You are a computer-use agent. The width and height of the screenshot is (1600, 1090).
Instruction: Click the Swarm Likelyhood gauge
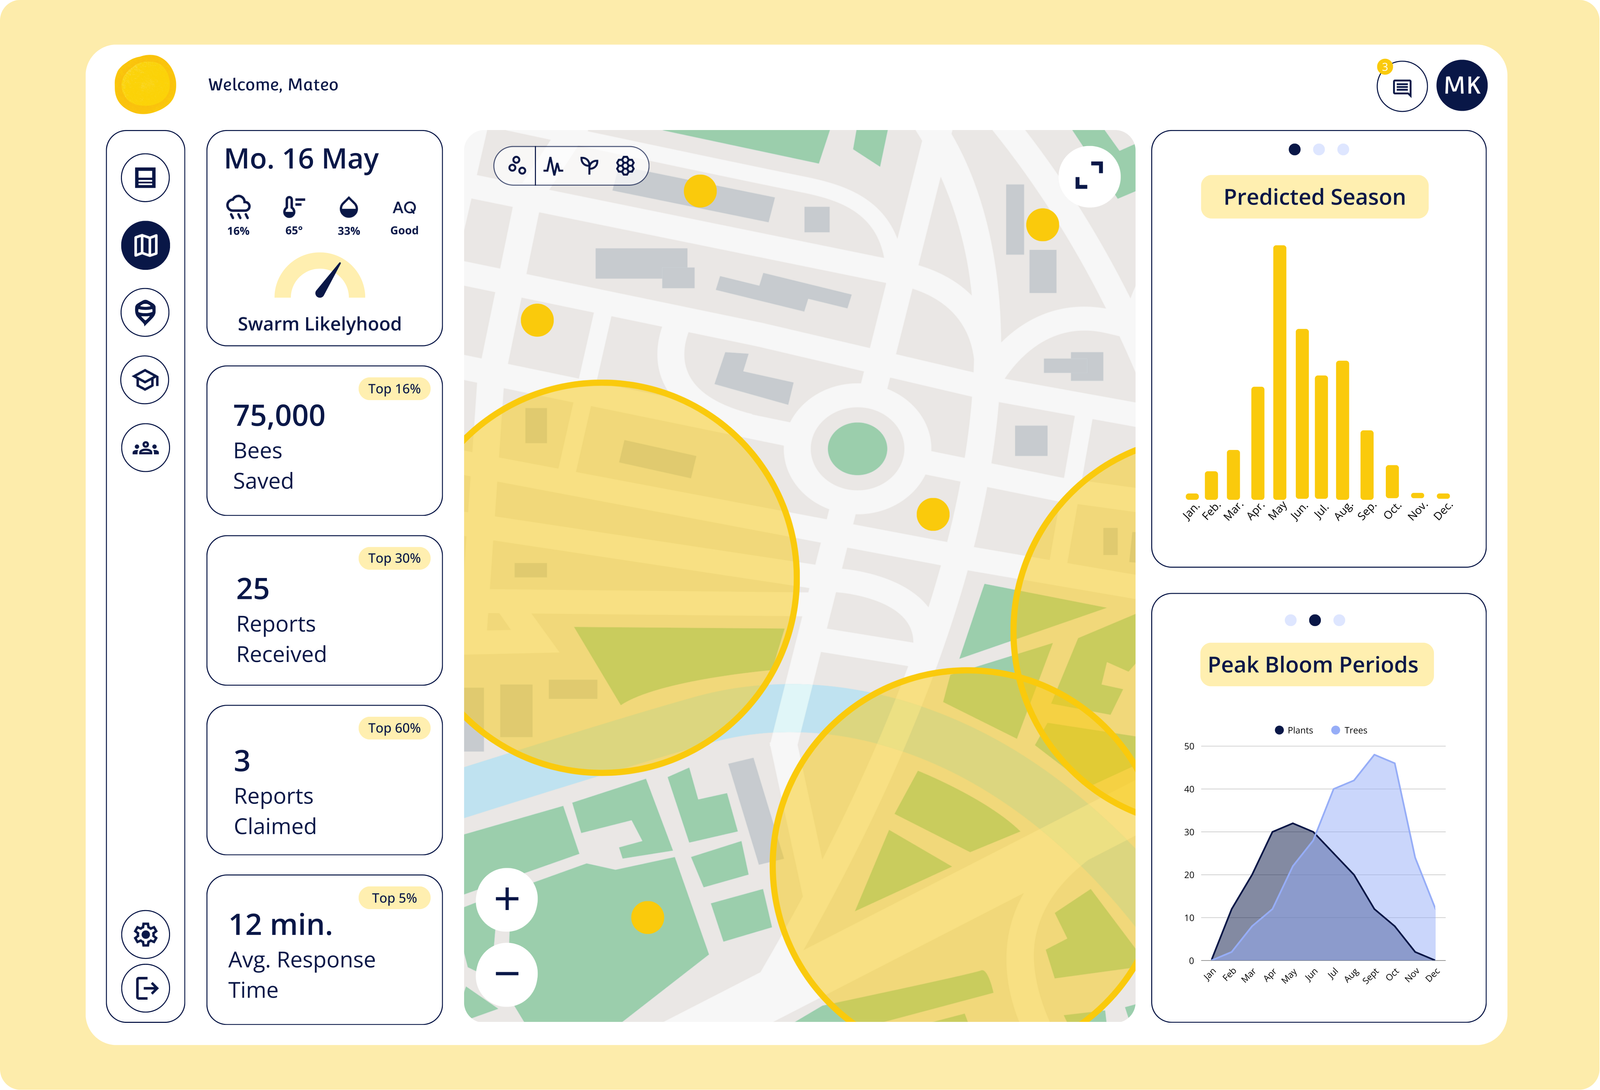(x=322, y=287)
